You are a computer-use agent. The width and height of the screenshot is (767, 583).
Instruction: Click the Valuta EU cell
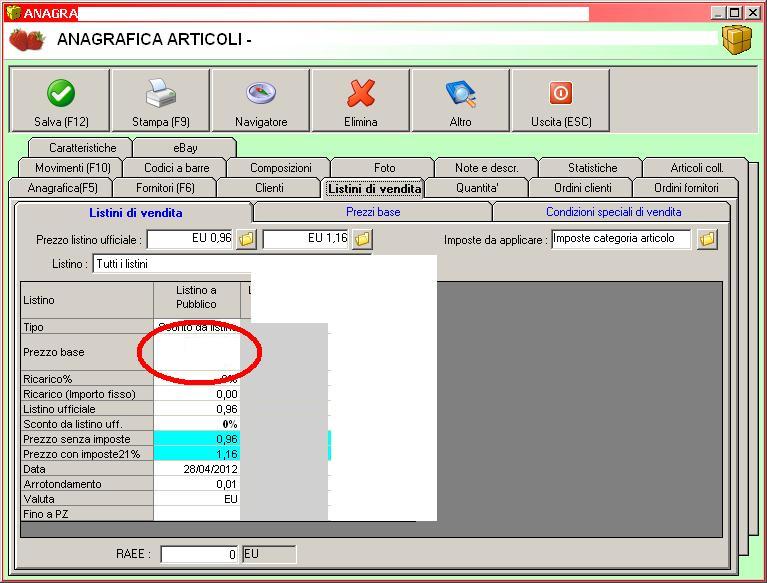(x=197, y=499)
